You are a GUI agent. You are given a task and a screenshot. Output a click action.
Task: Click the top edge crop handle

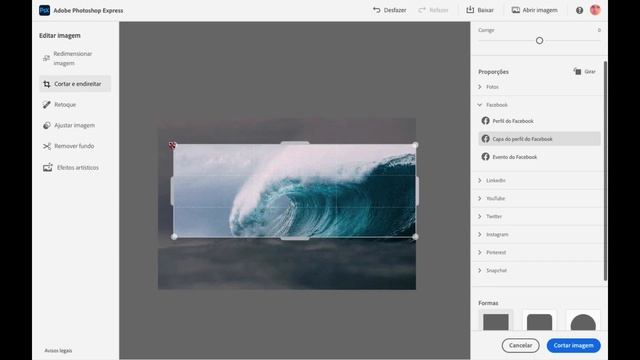click(x=295, y=143)
